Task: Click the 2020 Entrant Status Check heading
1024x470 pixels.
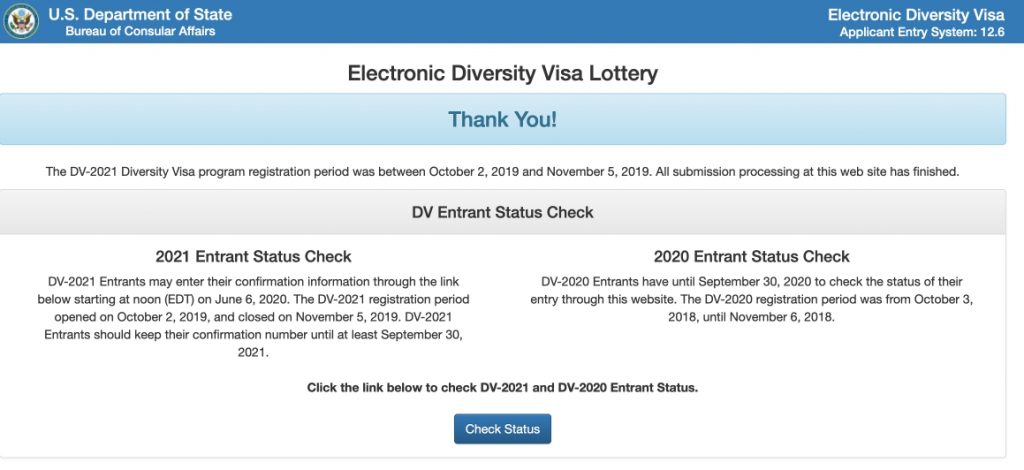Action: [x=752, y=257]
